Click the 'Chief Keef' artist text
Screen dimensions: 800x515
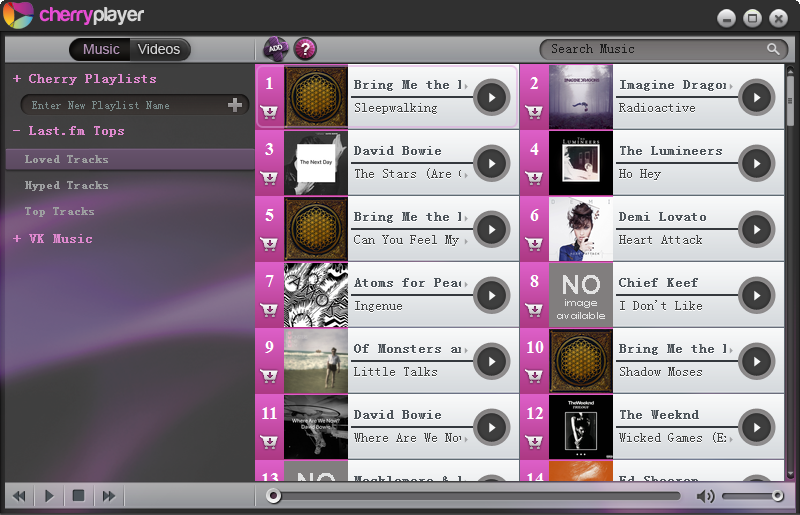658,282
